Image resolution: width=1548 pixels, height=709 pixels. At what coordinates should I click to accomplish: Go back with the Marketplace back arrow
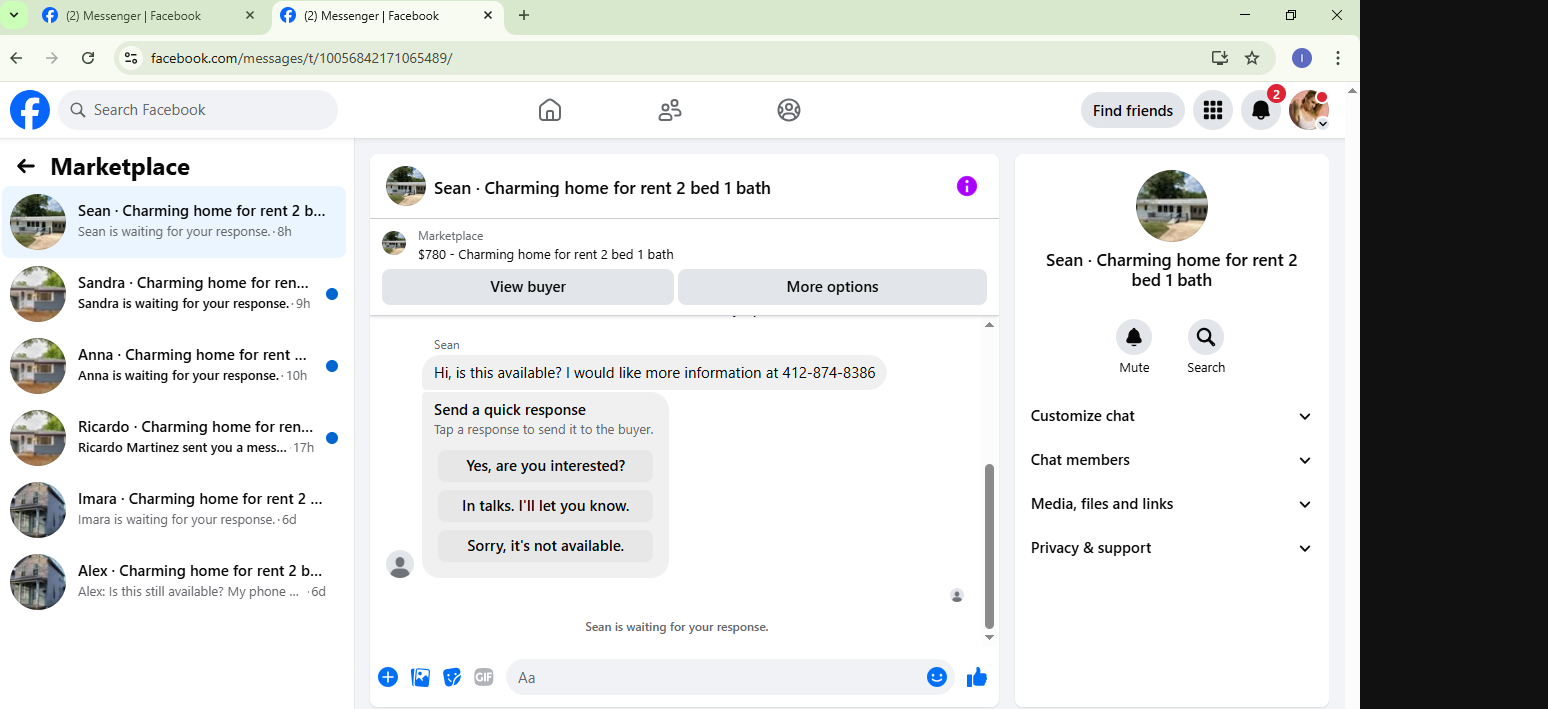26,167
